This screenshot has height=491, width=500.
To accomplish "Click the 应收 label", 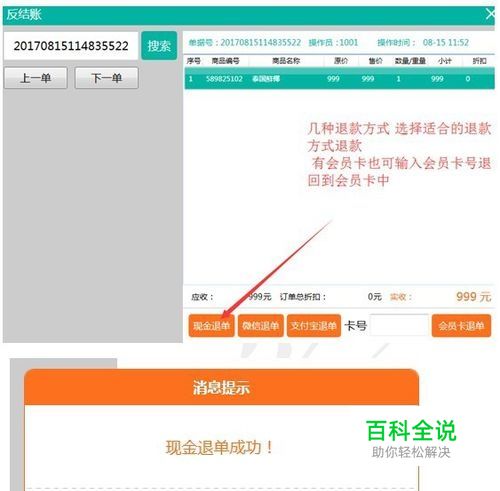I will [x=202, y=297].
